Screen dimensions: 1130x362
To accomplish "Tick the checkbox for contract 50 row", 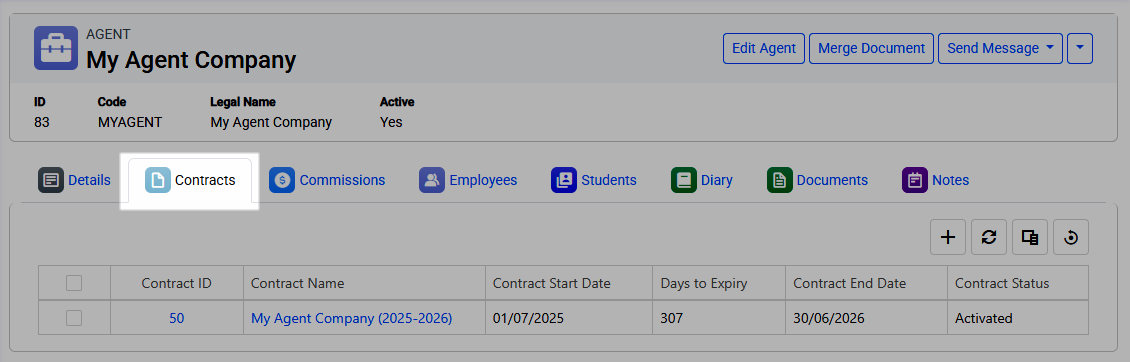I will point(74,318).
